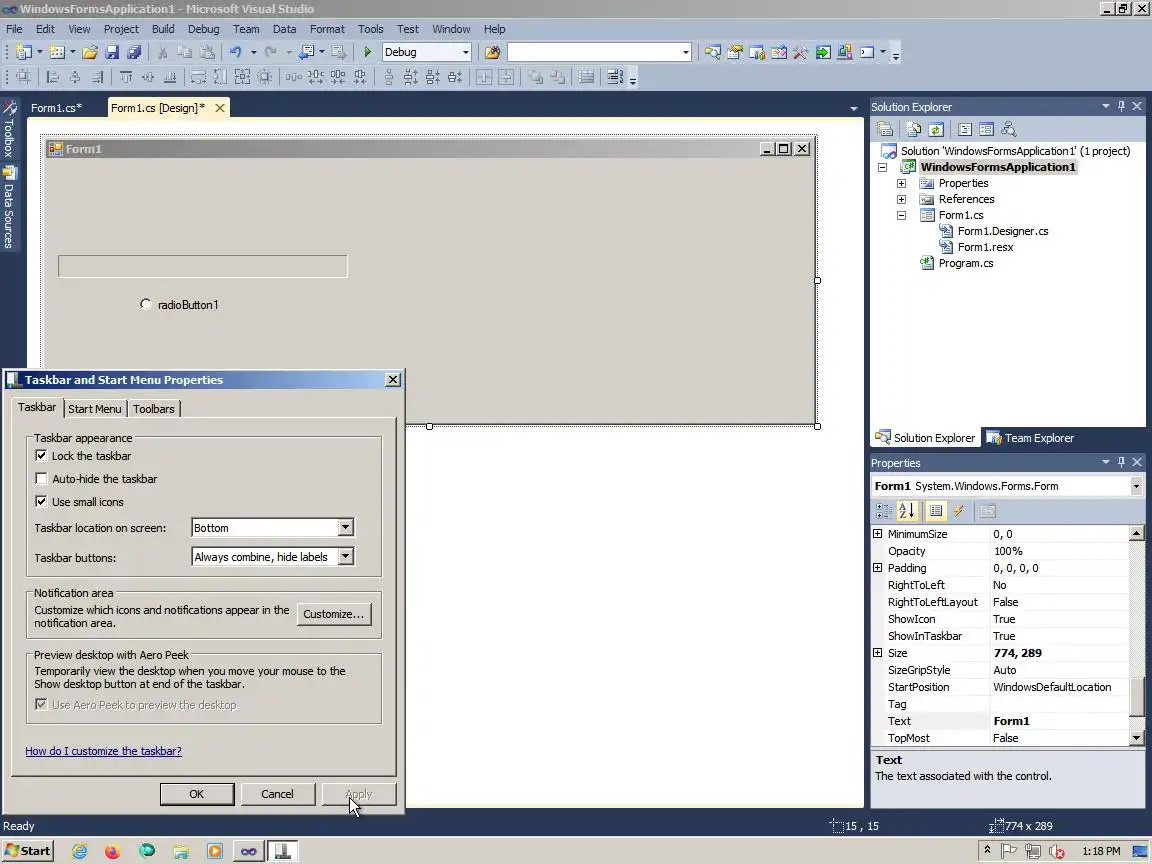Viewport: 1152px width, 864px height.
Task: Click the Text property value Form1
Action: pos(1012,721)
